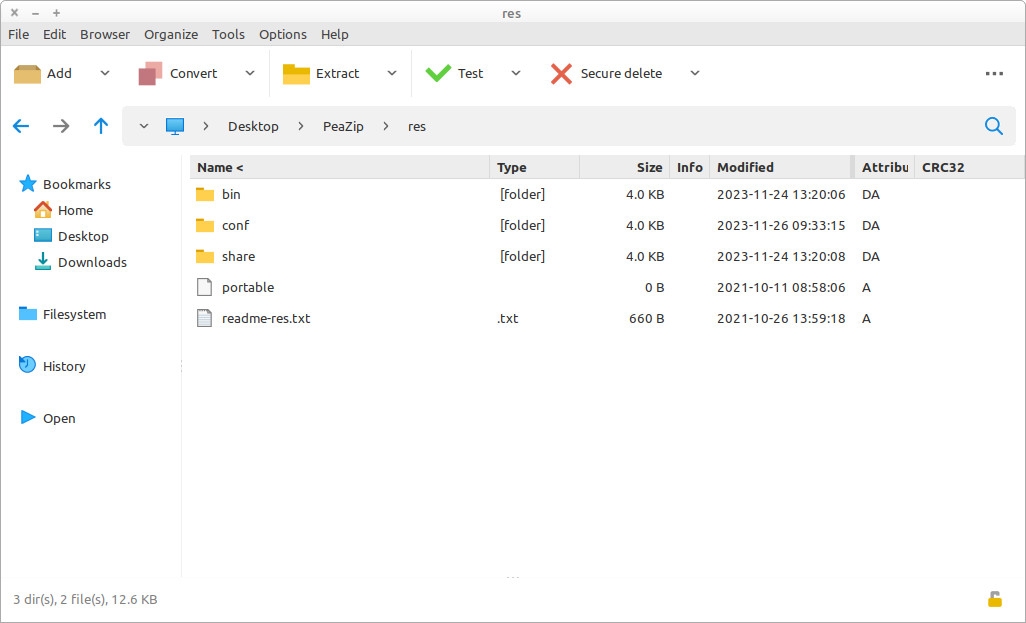Screen dimensions: 1026x623
Task: Click the .txt type cell
Action: pyautogui.click(x=508, y=318)
